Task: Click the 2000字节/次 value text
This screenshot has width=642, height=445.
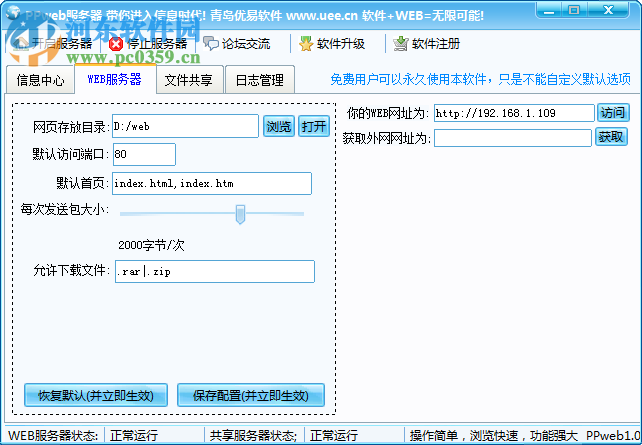Action: (151, 245)
